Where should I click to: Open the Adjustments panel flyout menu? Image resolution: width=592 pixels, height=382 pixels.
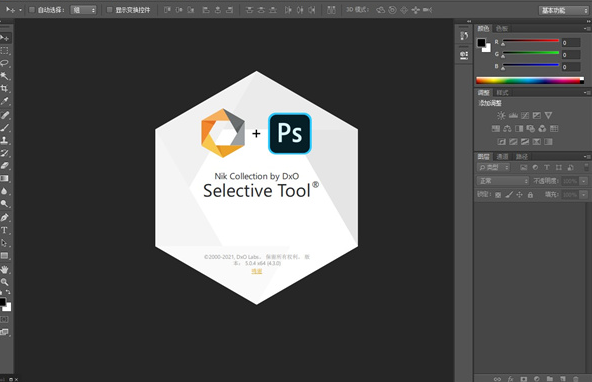point(587,92)
